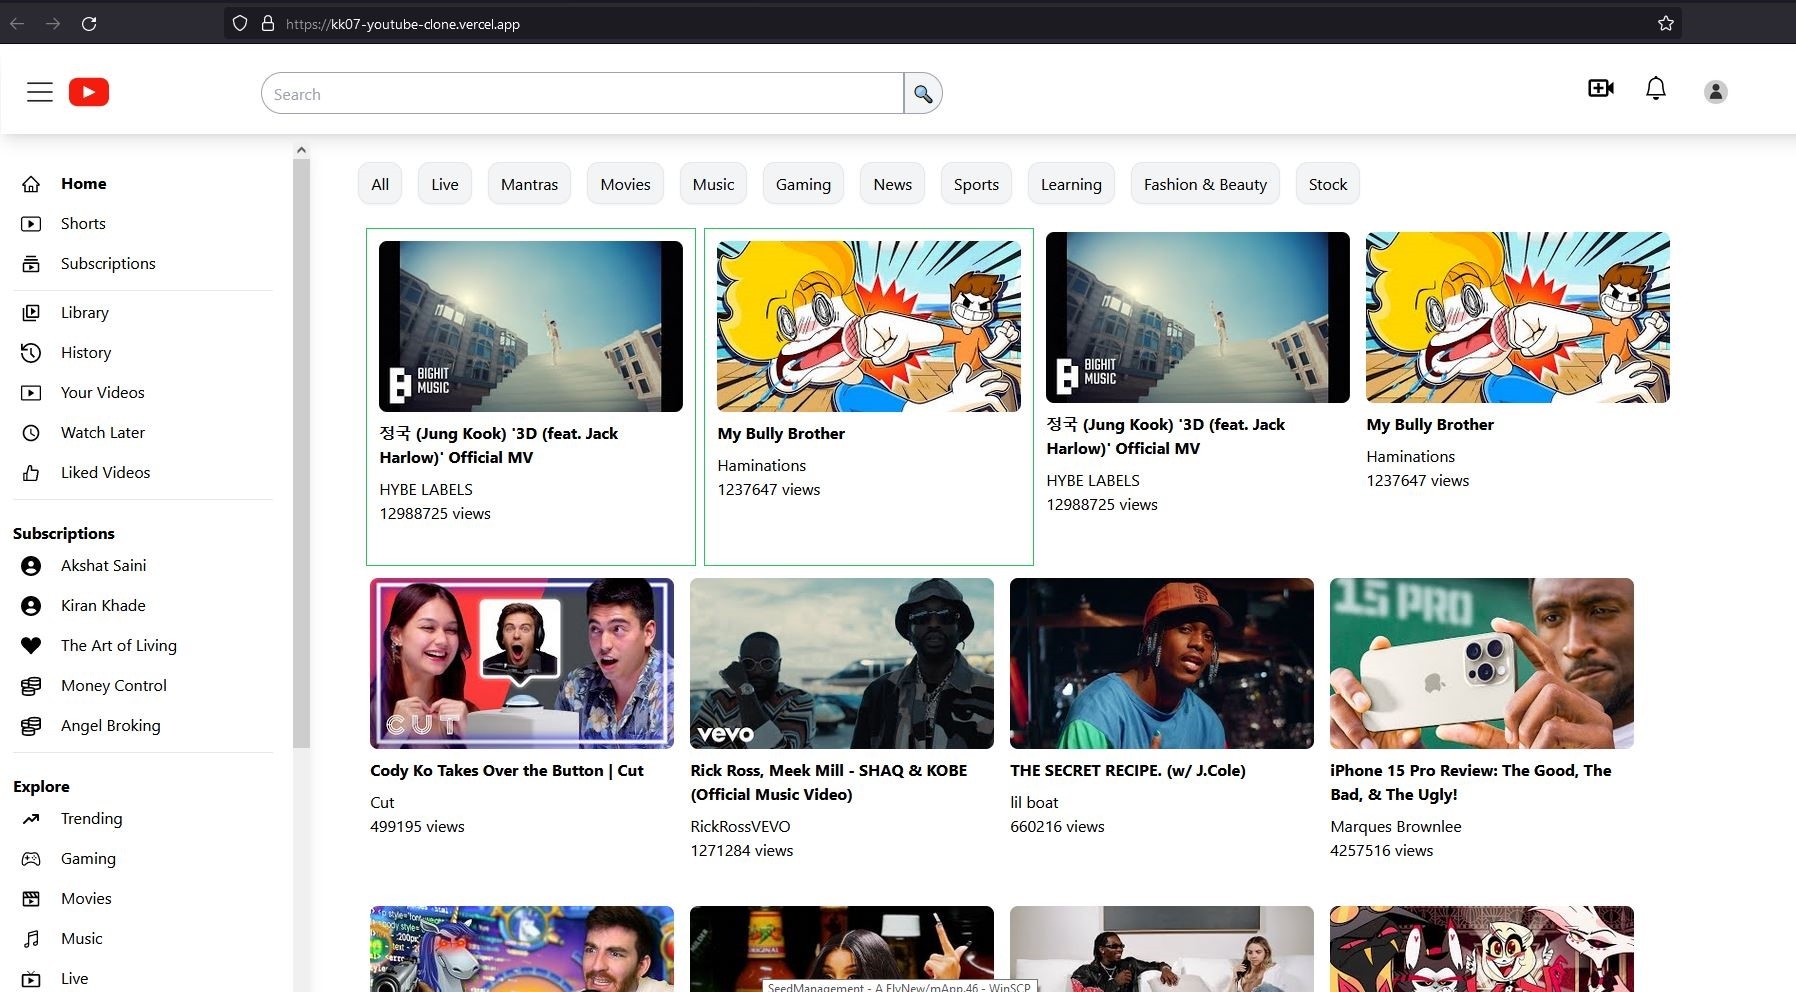Select the Live category chip
1796x992 pixels.
coord(445,184)
